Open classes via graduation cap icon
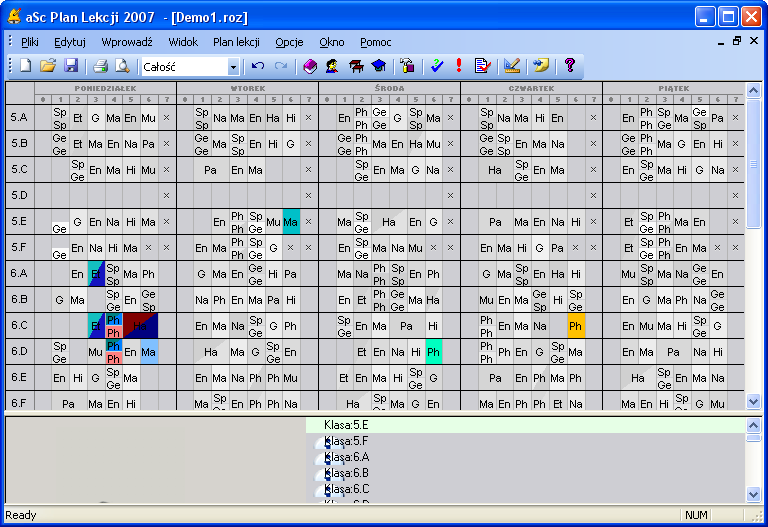The height and width of the screenshot is (527, 768). [x=379, y=66]
